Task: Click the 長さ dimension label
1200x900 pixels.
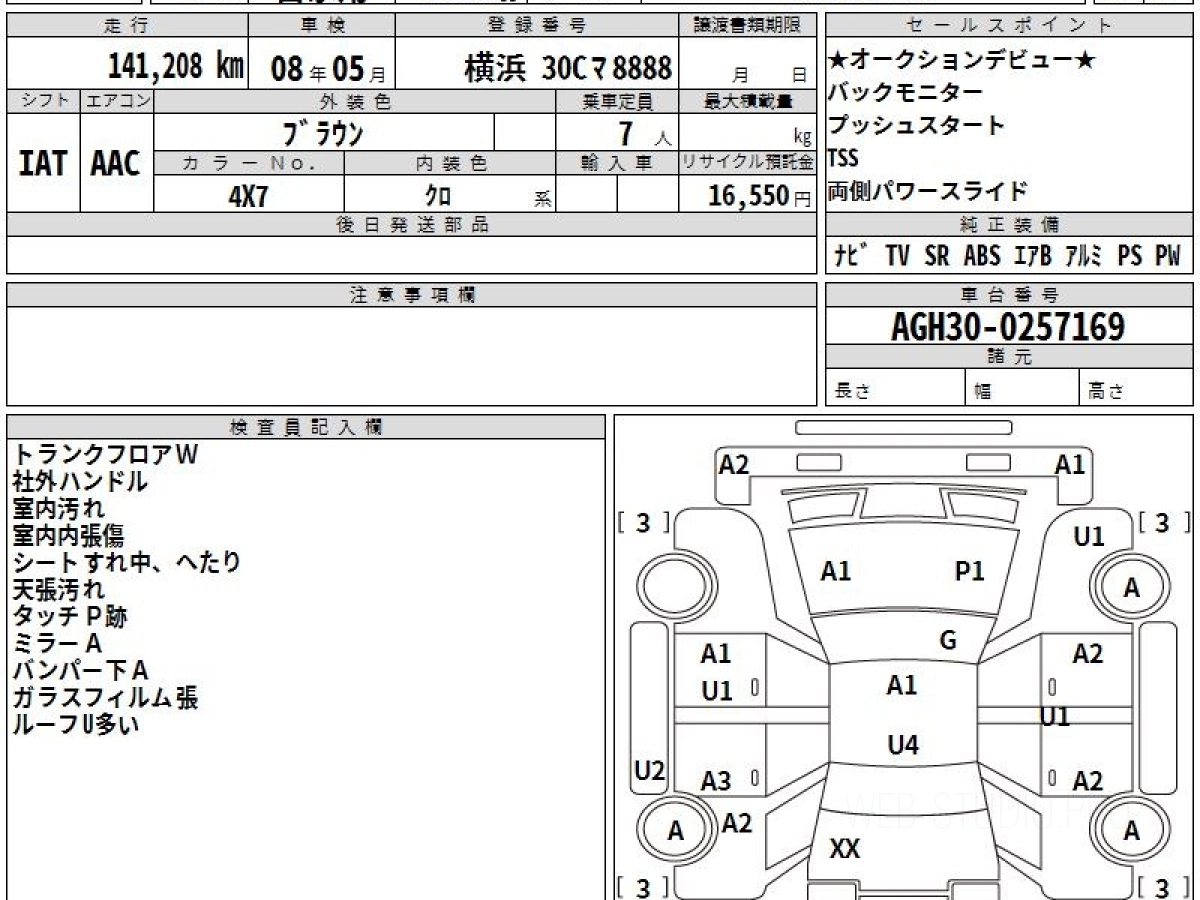Action: tap(852, 391)
